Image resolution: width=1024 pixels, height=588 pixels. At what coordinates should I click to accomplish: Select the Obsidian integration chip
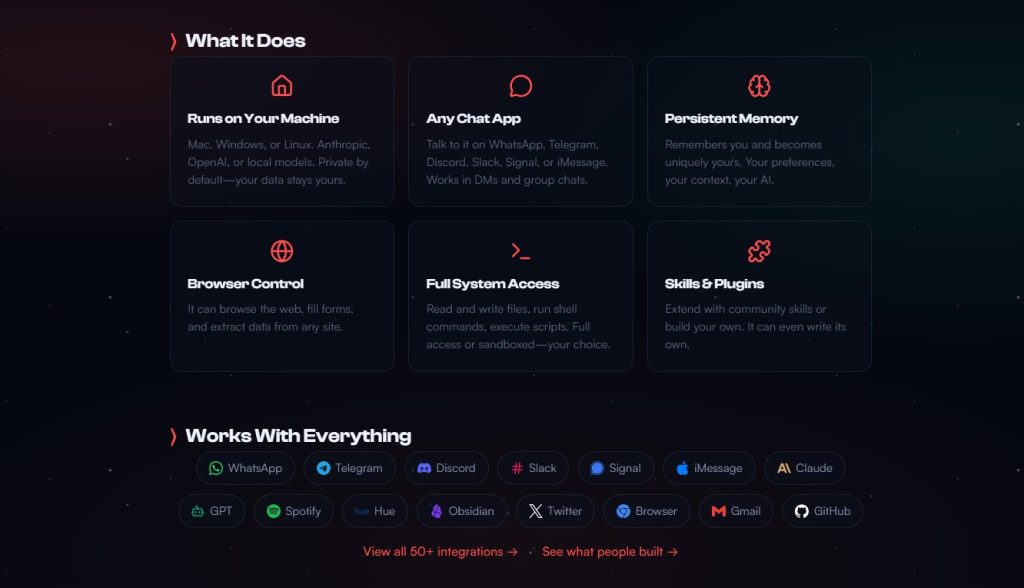[x=462, y=511]
